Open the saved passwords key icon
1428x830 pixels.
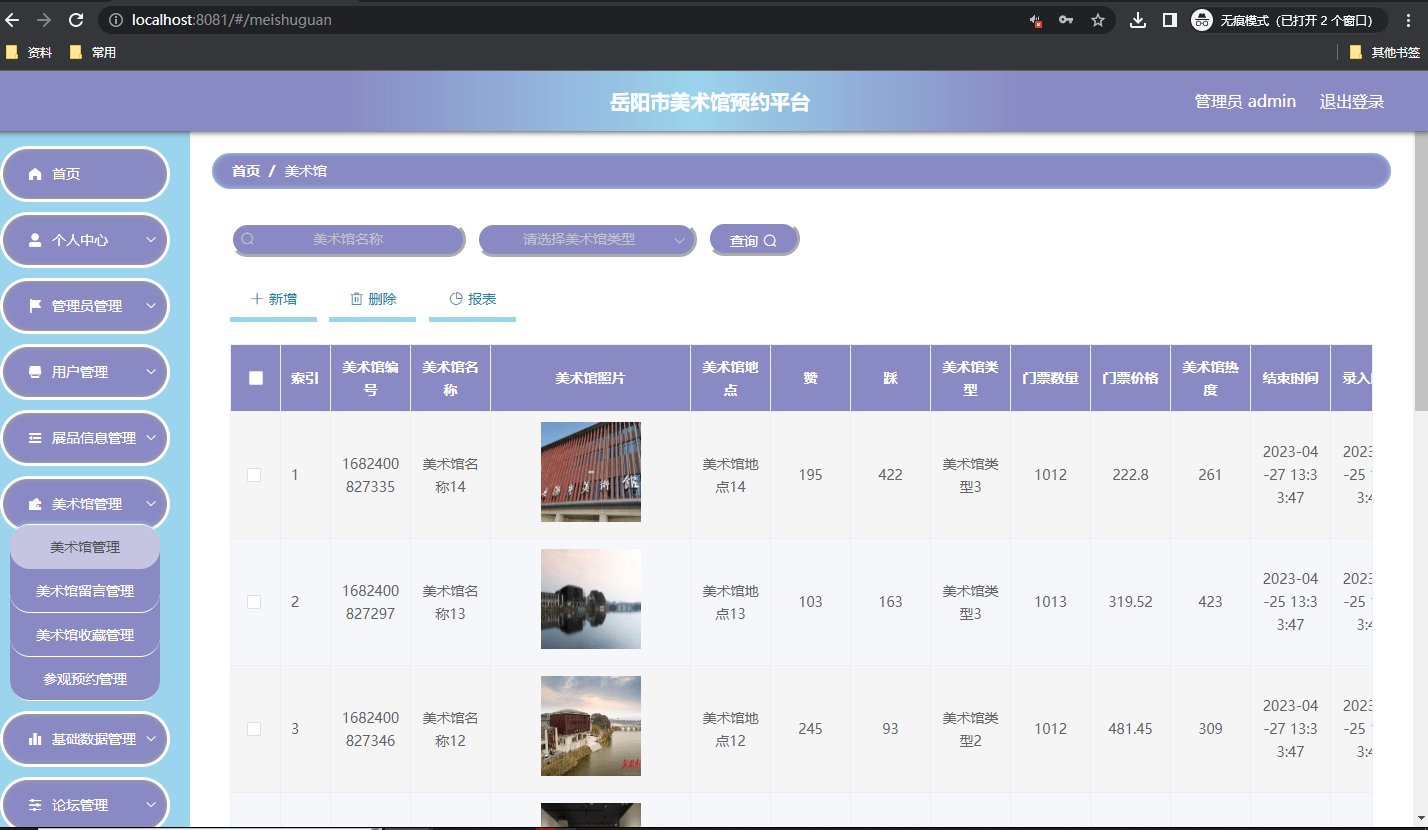[x=1067, y=20]
